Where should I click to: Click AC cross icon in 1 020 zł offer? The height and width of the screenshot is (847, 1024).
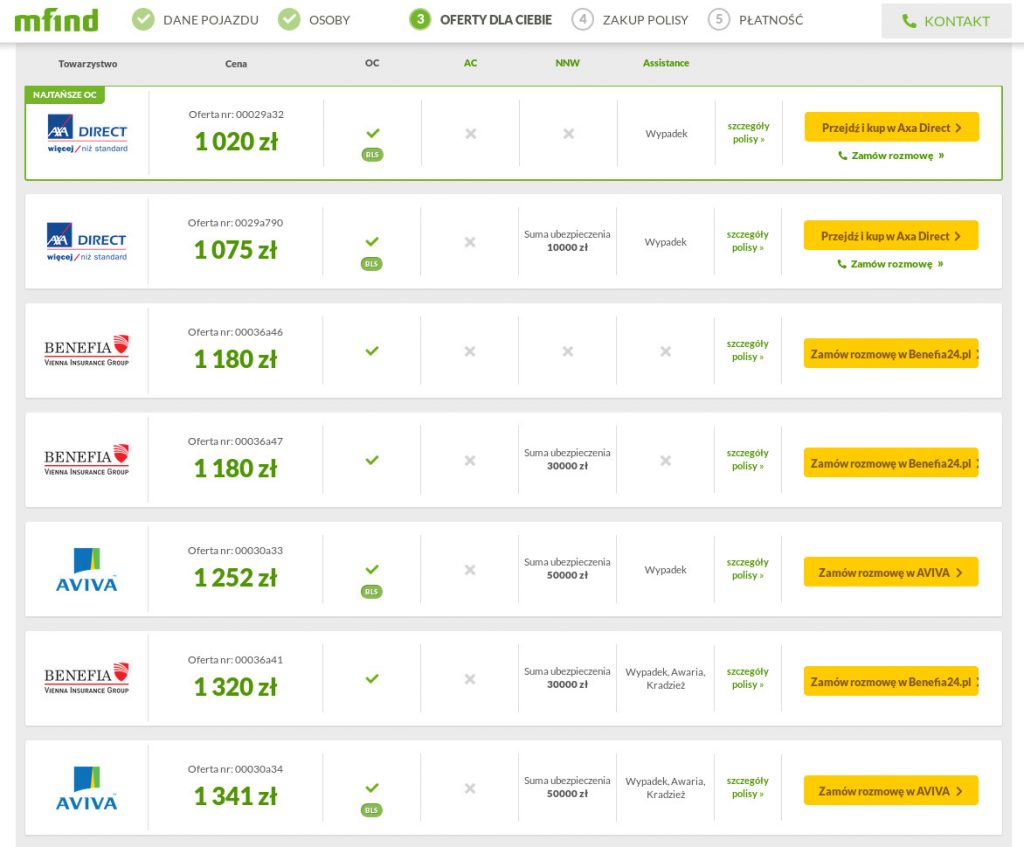(470, 133)
